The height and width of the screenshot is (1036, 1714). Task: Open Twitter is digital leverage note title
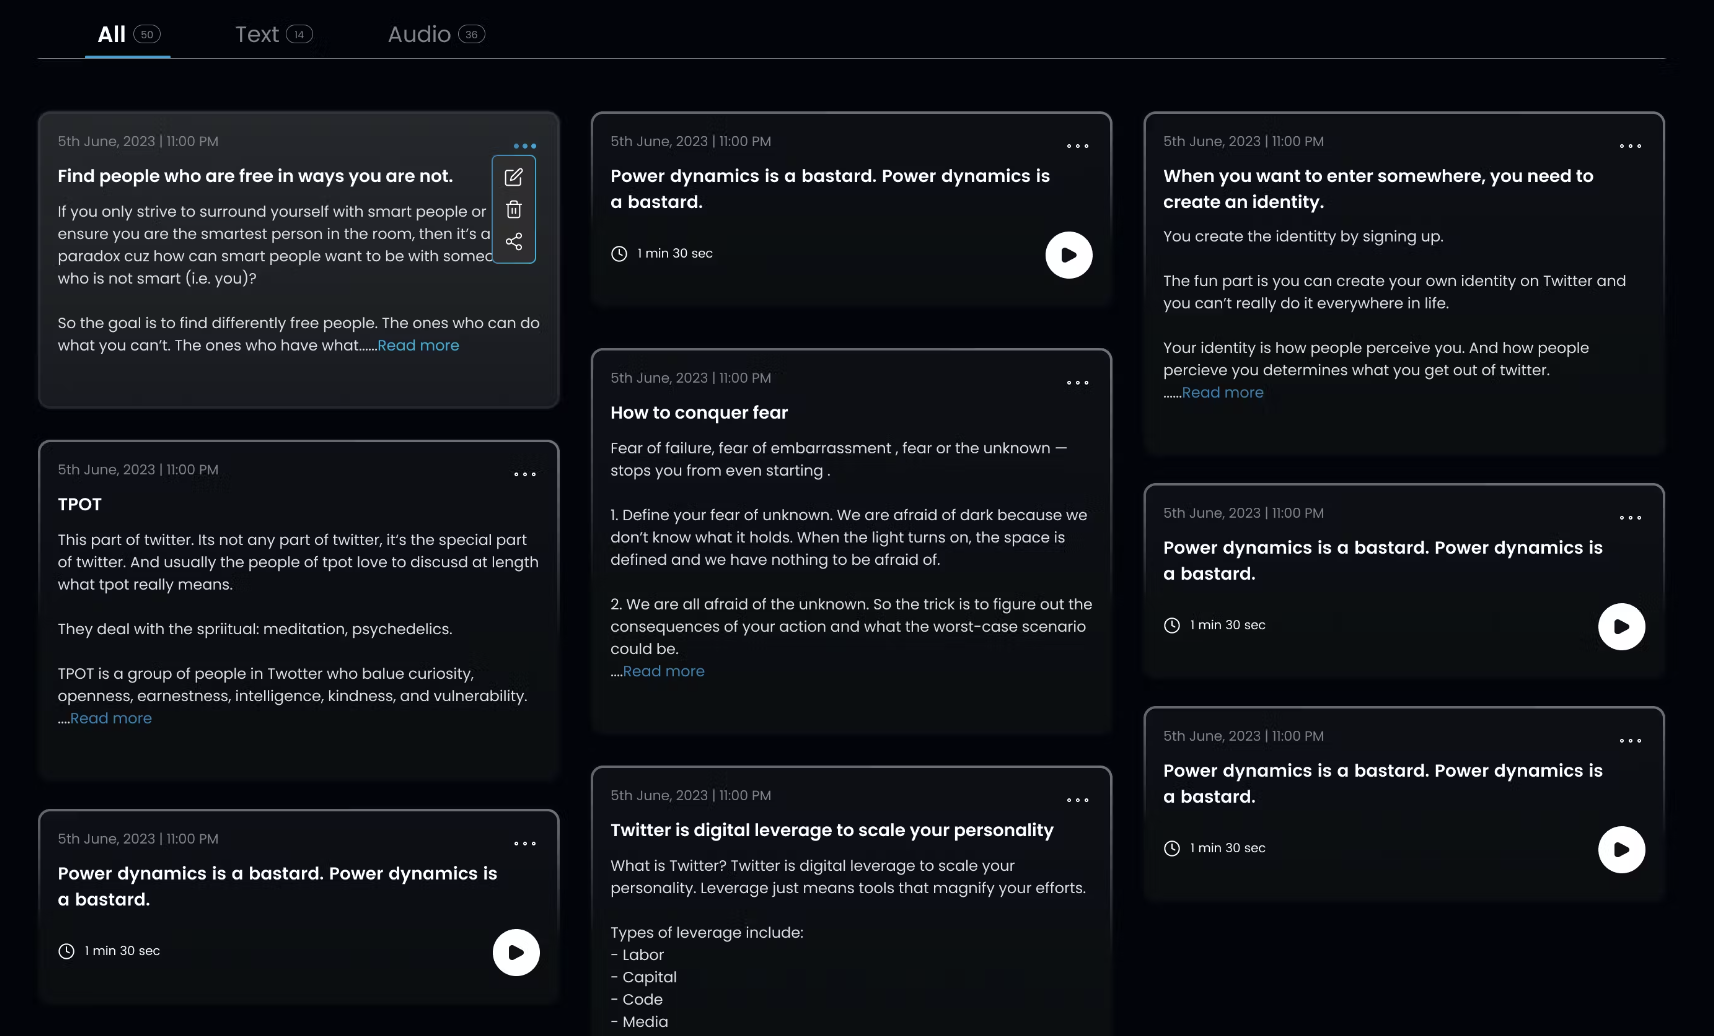click(x=832, y=830)
